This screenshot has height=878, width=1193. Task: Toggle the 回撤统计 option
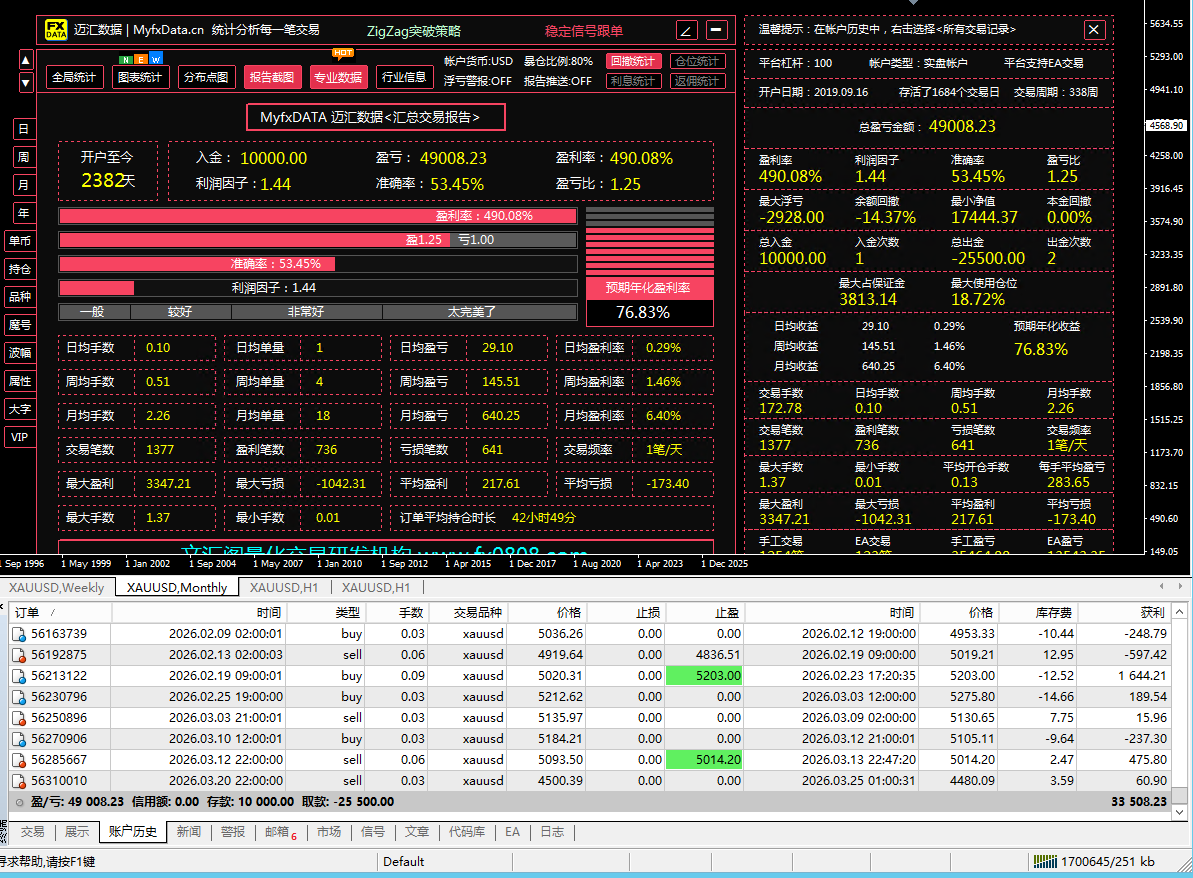pyautogui.click(x=633, y=61)
